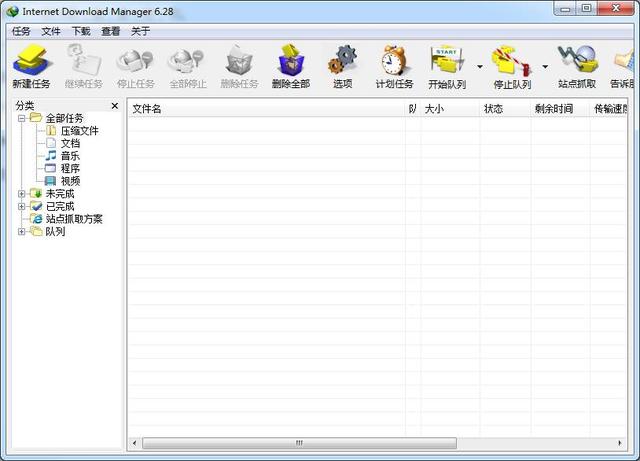Select 站点抓取方案 item
The height and width of the screenshot is (461, 640).
pos(74,219)
